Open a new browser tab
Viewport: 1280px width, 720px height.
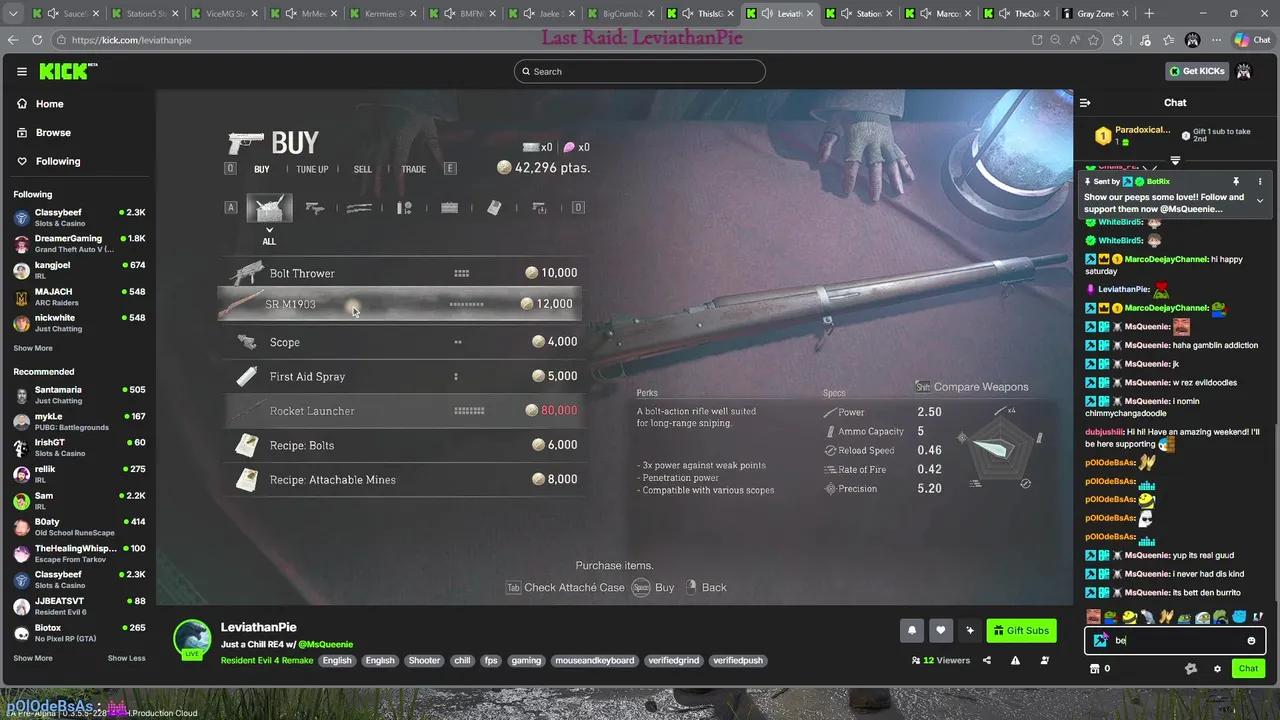(1149, 14)
